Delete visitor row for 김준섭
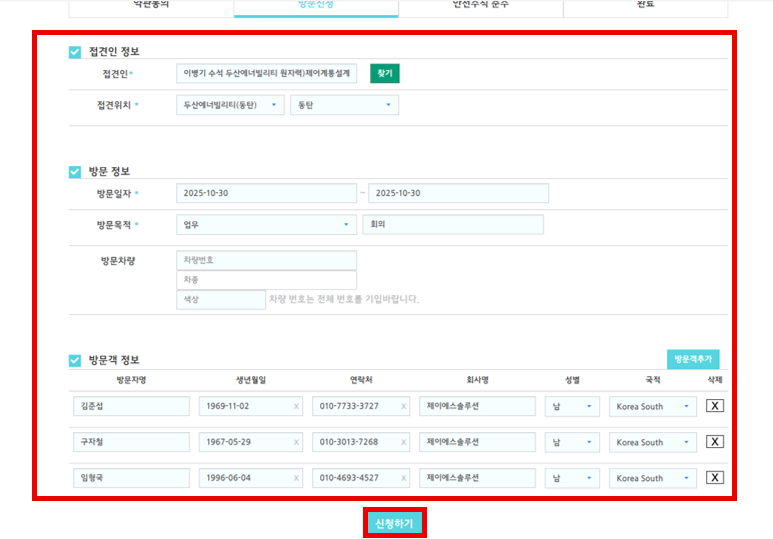The width and height of the screenshot is (773, 539). [x=714, y=406]
